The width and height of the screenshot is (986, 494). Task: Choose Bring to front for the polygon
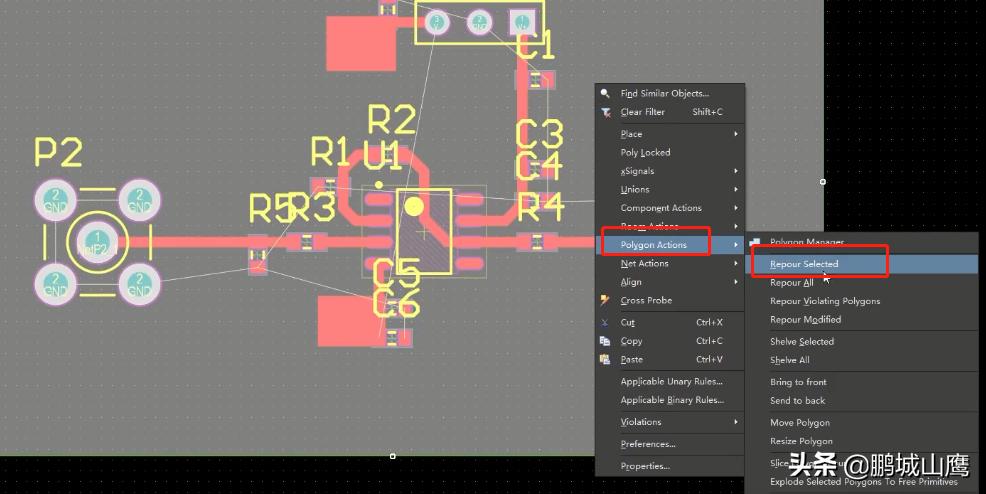[798, 382]
